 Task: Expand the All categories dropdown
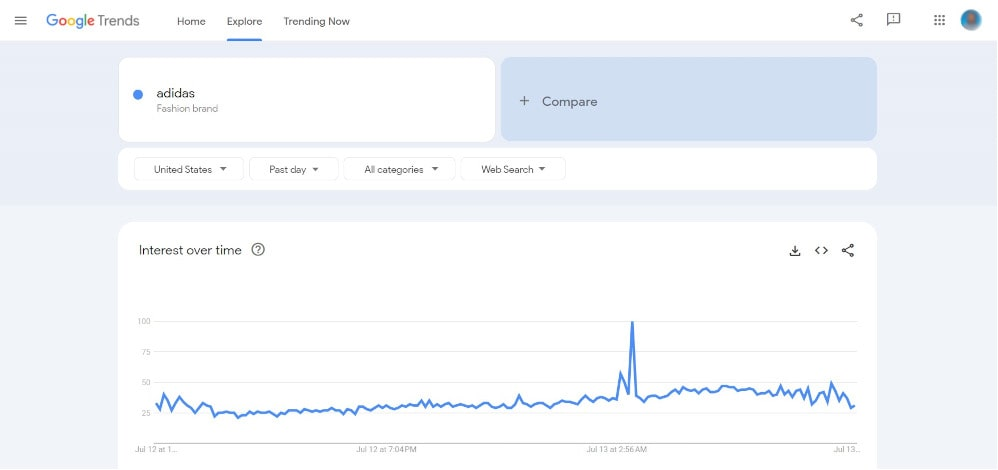[x=400, y=169]
